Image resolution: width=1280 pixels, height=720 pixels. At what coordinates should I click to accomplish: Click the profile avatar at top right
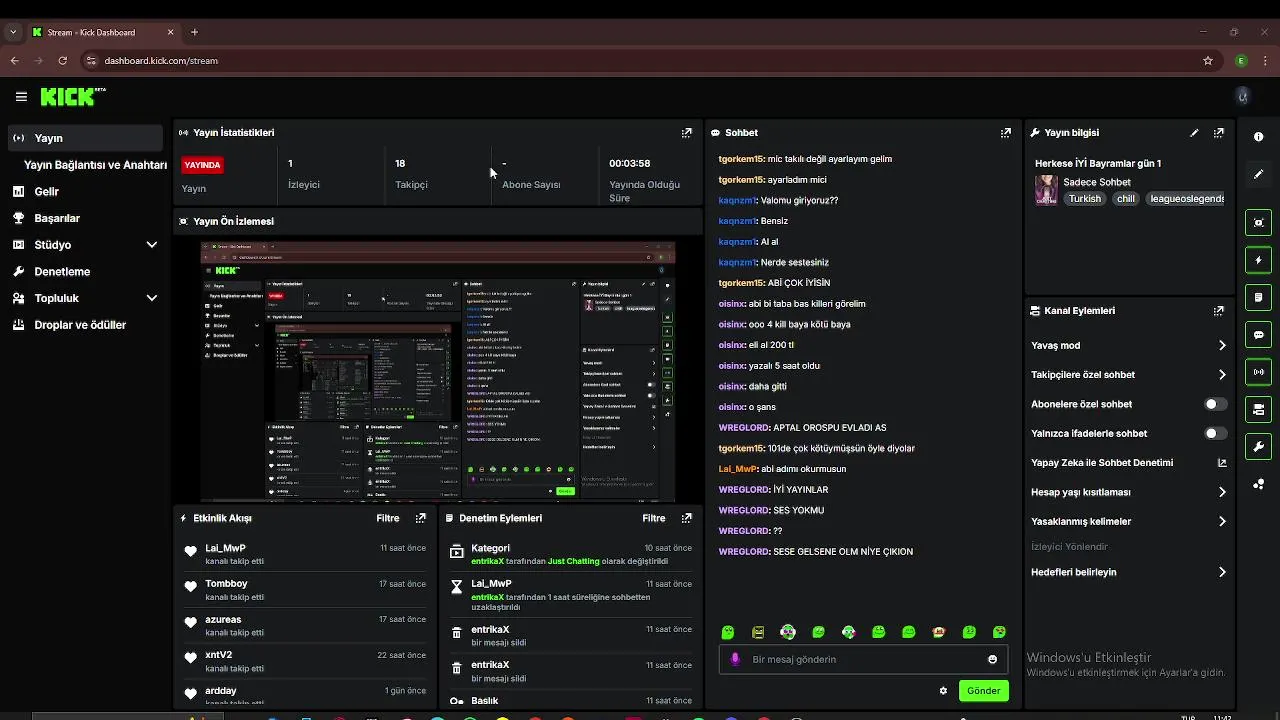pos(1243,96)
